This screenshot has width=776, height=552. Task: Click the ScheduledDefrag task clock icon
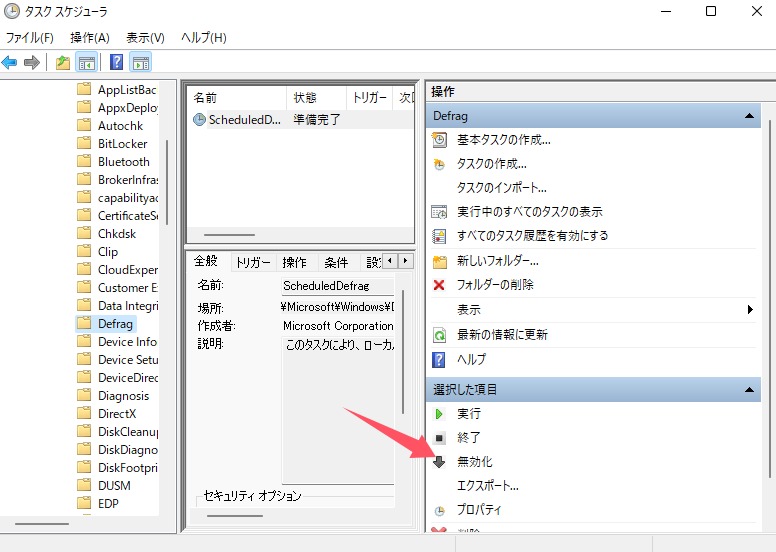click(199, 119)
